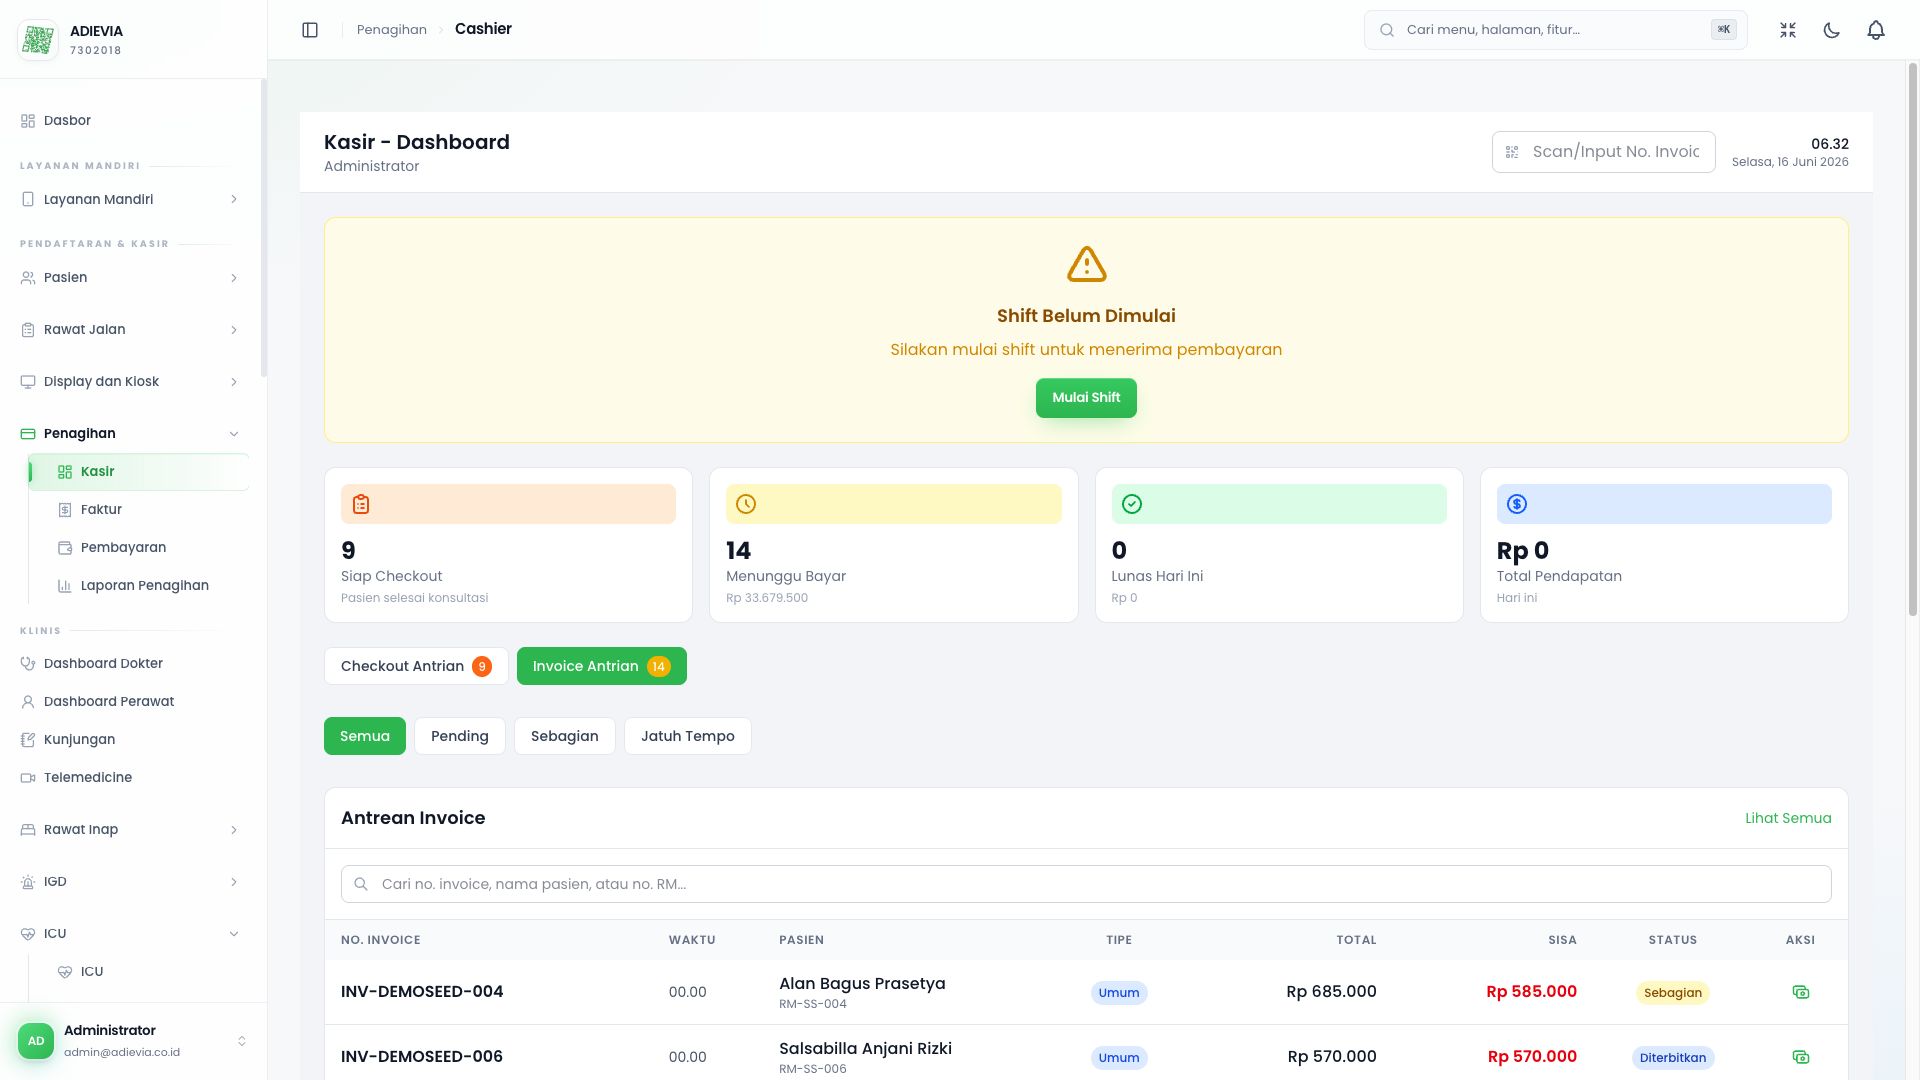Open Laporan Penagihan submenu item

tap(139, 586)
